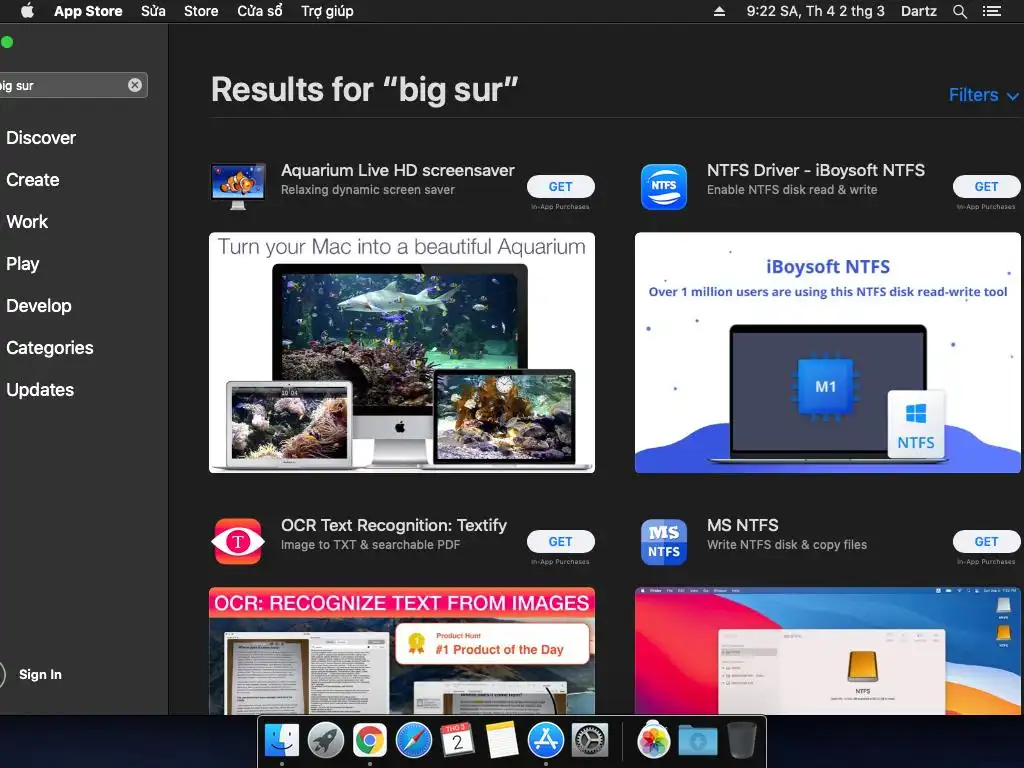Clear the search field with the X icon
This screenshot has height=768, width=1024.
pyautogui.click(x=135, y=85)
